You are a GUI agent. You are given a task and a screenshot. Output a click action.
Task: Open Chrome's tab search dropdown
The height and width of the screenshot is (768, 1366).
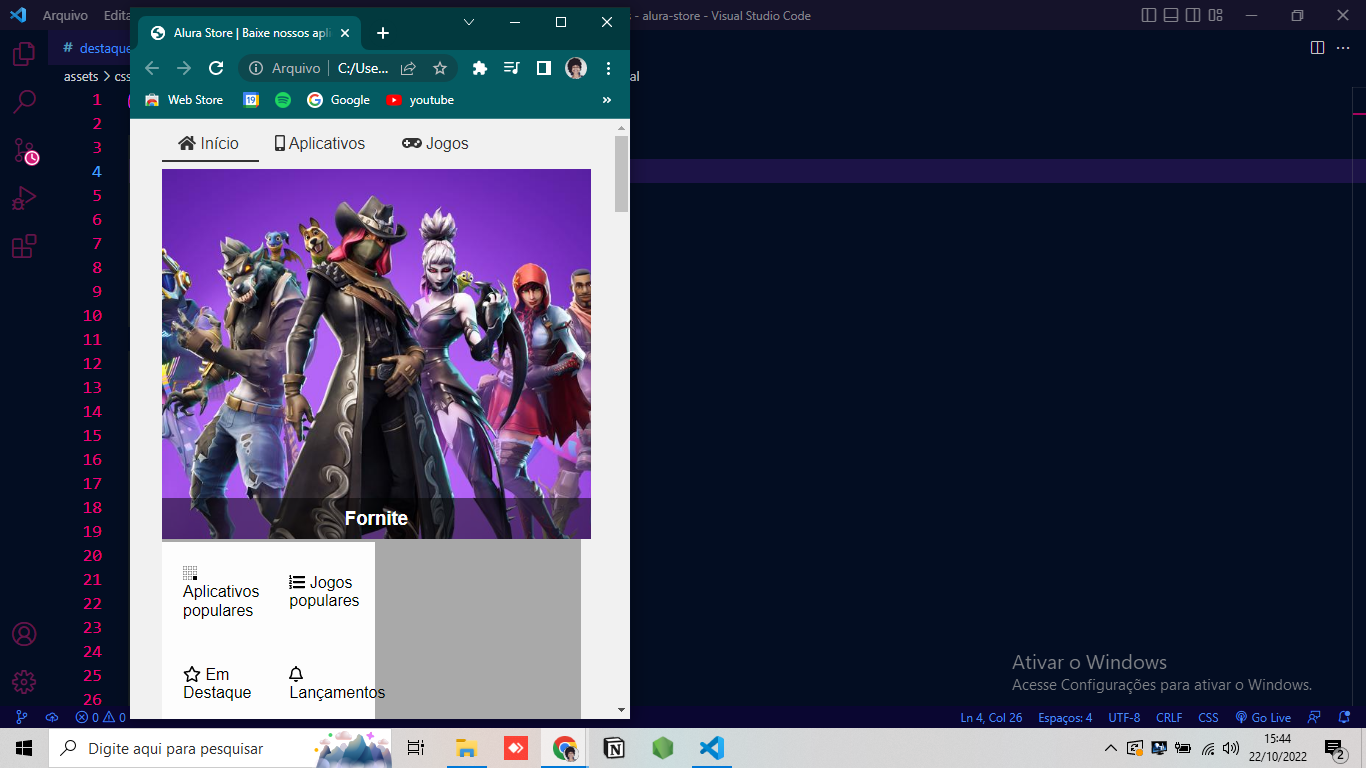469,22
